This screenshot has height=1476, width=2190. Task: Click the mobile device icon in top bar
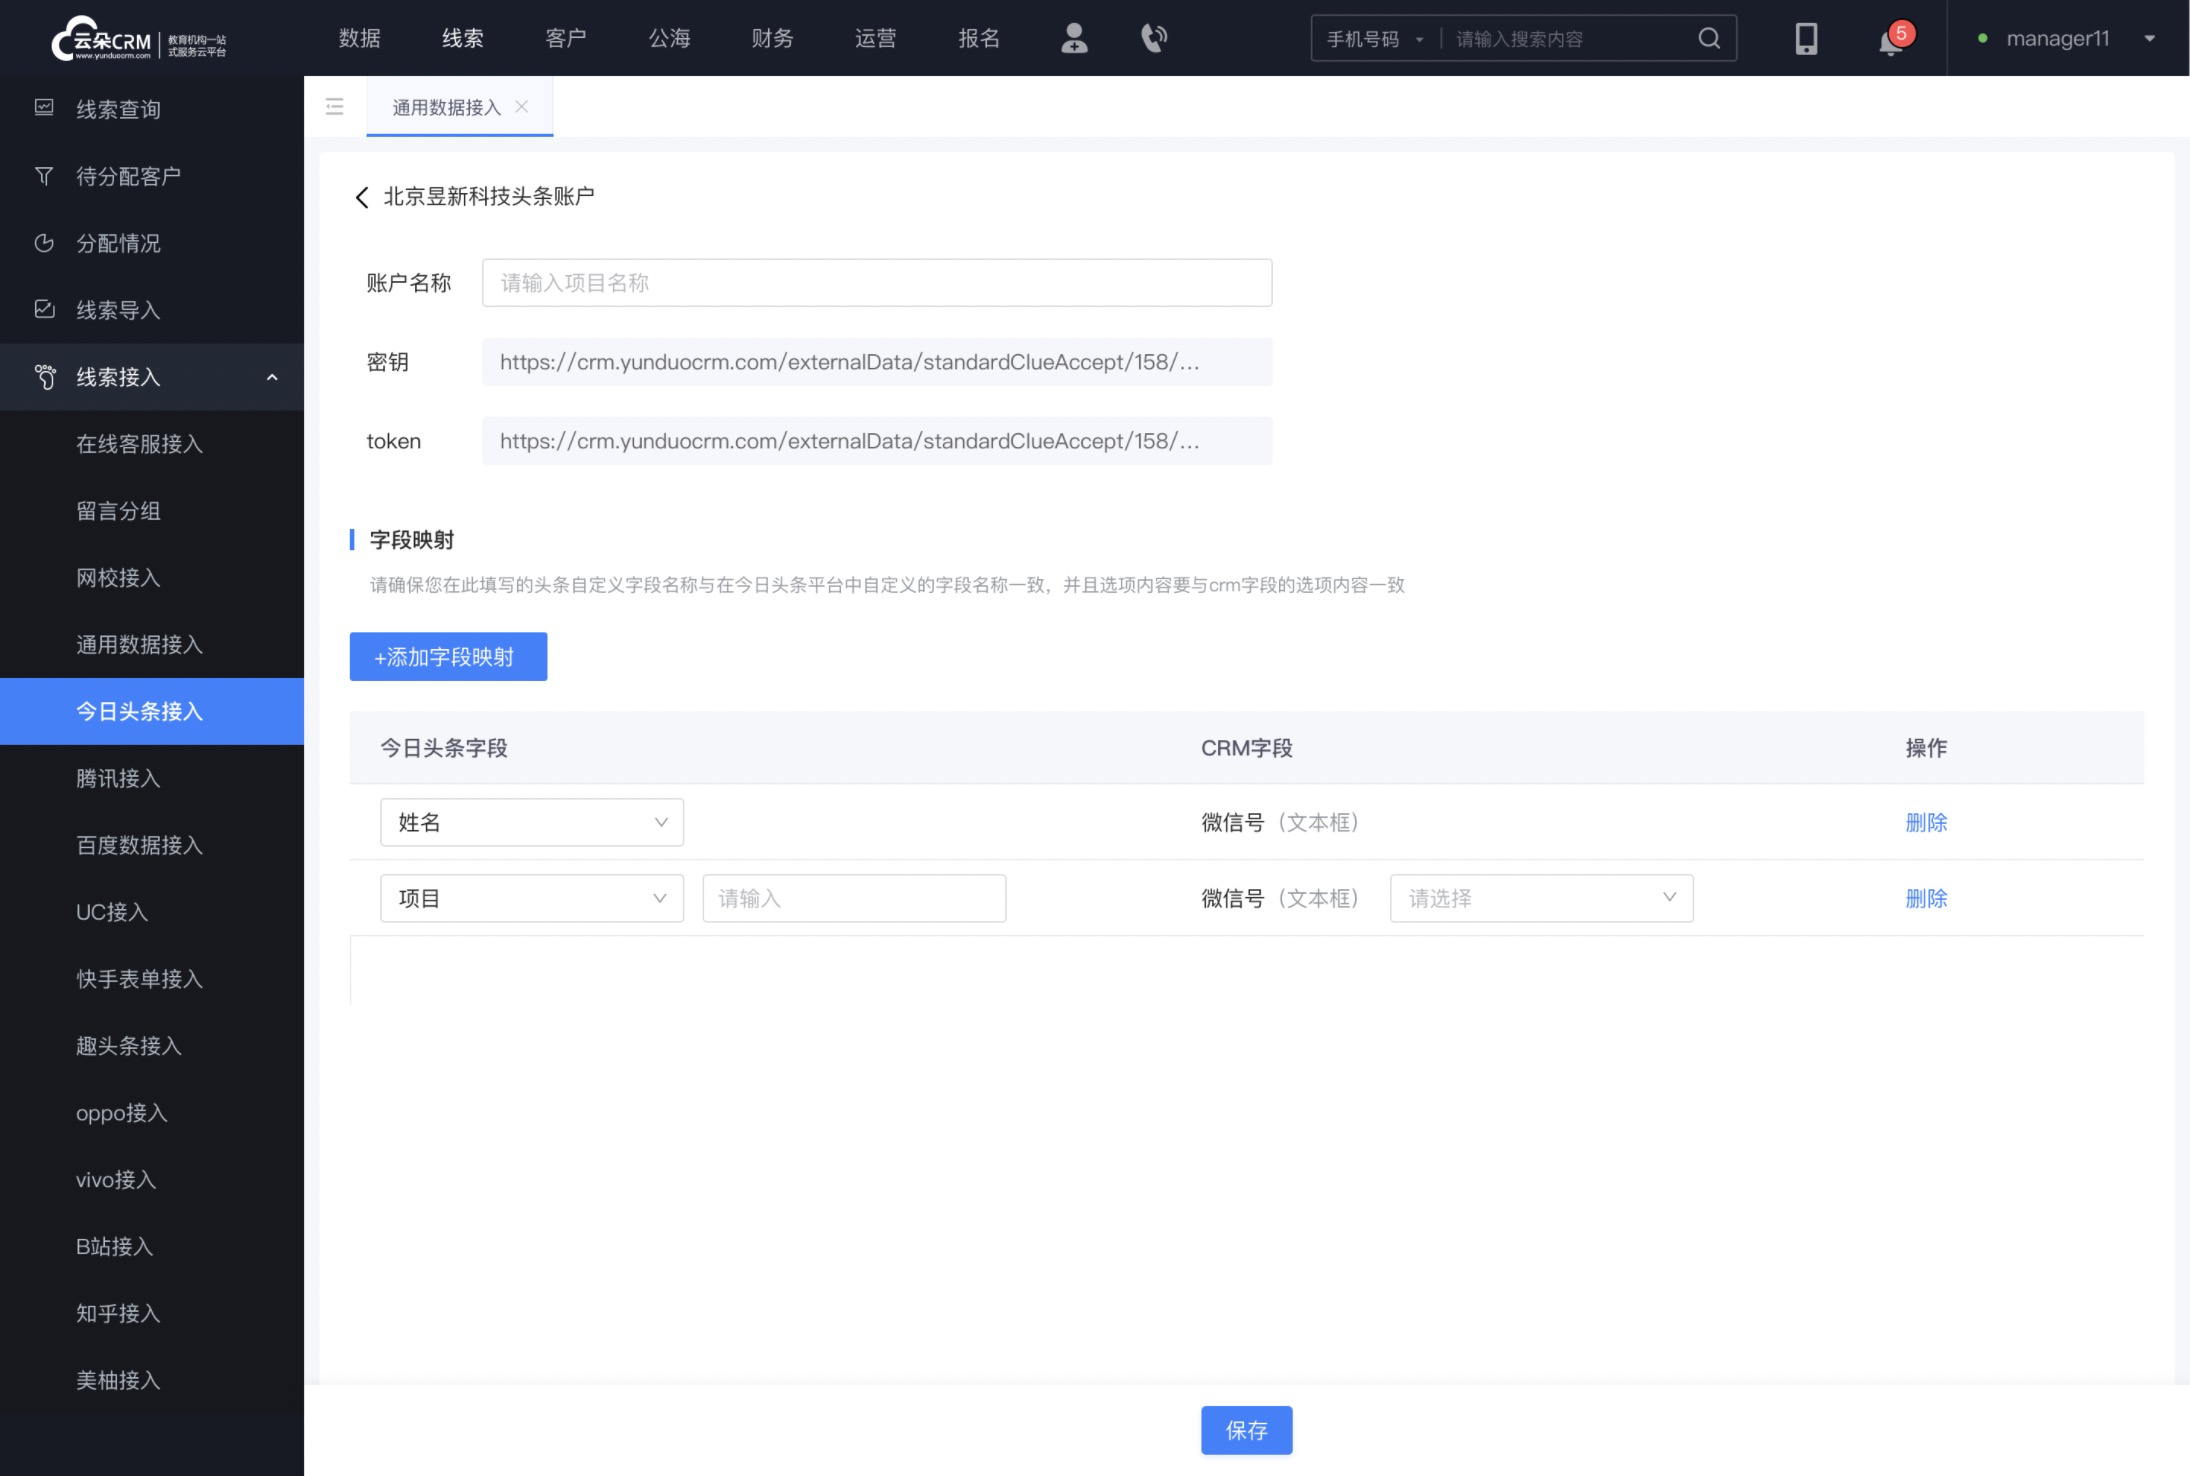(1806, 36)
